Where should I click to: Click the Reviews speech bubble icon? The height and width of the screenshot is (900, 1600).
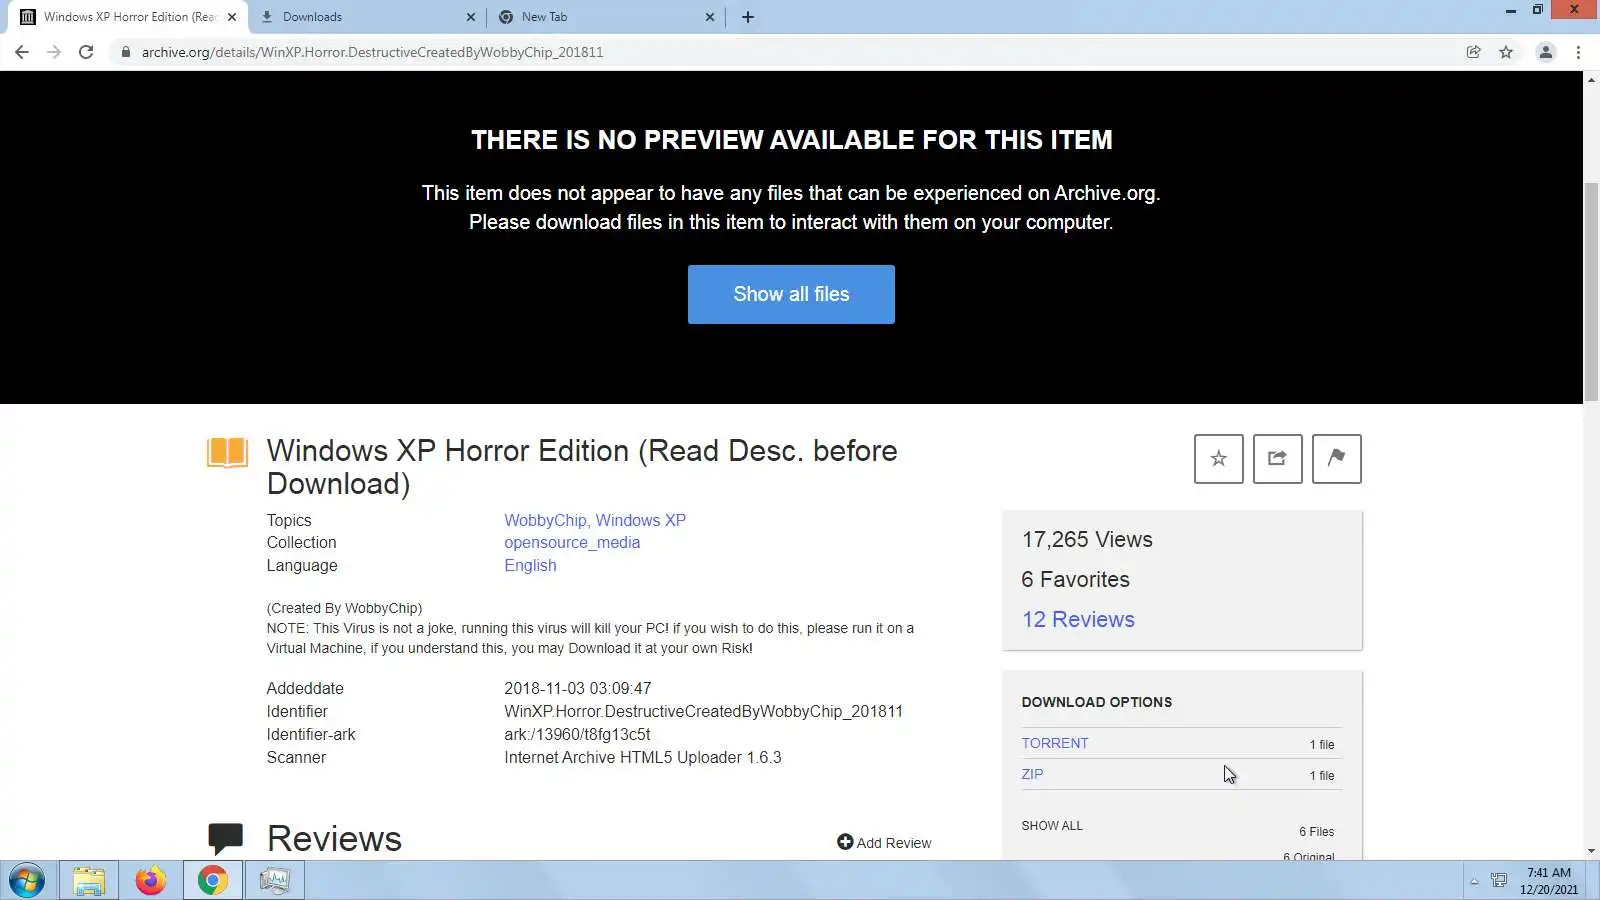coord(226,838)
